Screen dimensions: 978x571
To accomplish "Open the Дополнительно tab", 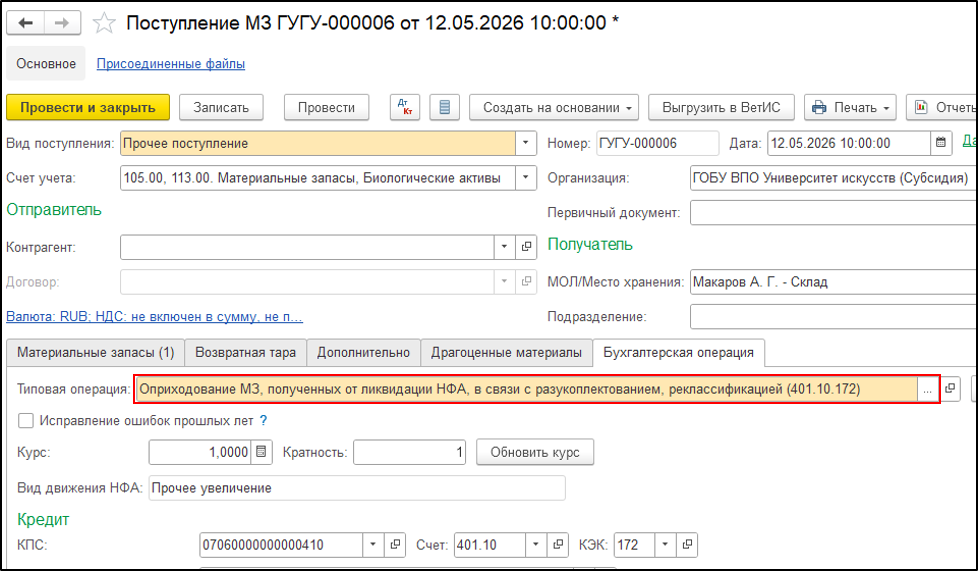I will (x=364, y=353).
